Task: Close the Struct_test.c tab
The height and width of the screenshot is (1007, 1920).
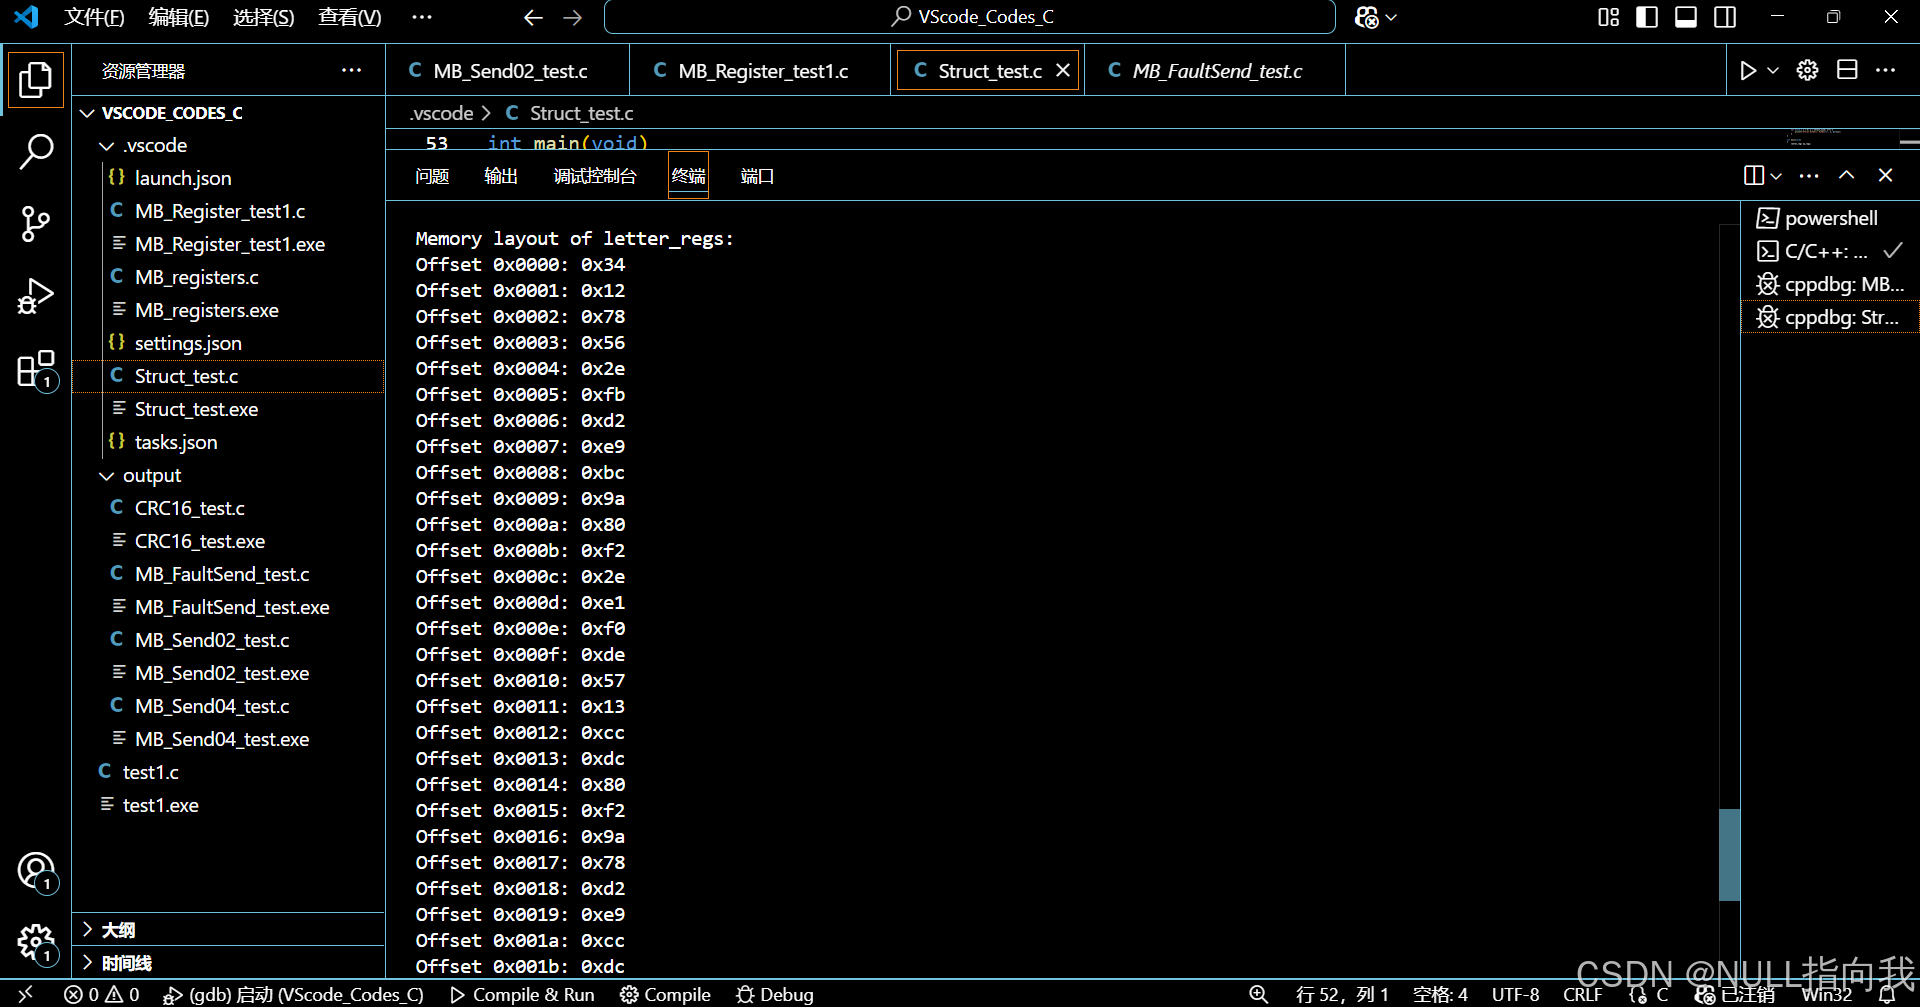Action: (x=1063, y=70)
